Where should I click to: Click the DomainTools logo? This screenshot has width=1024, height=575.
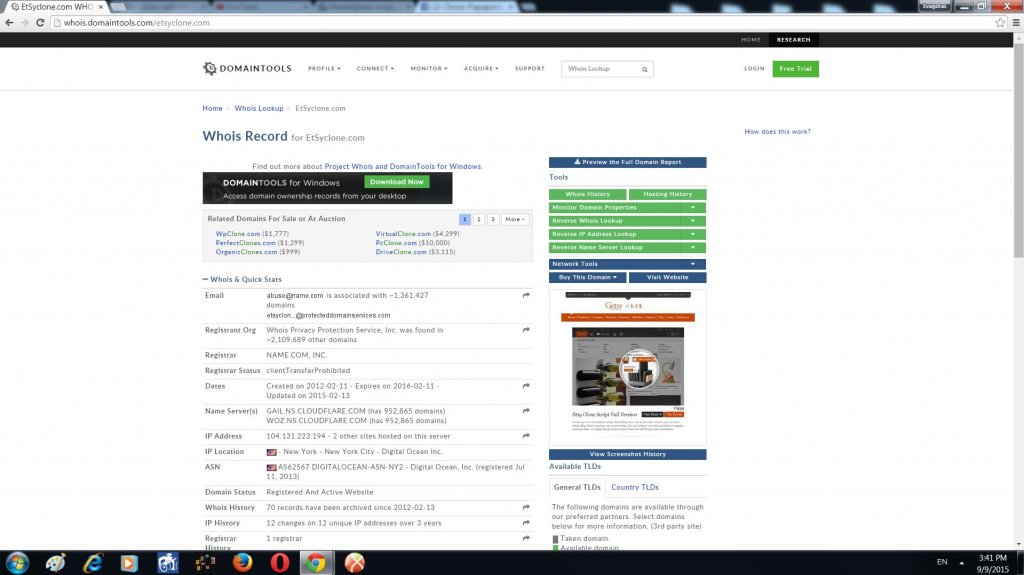[x=247, y=68]
